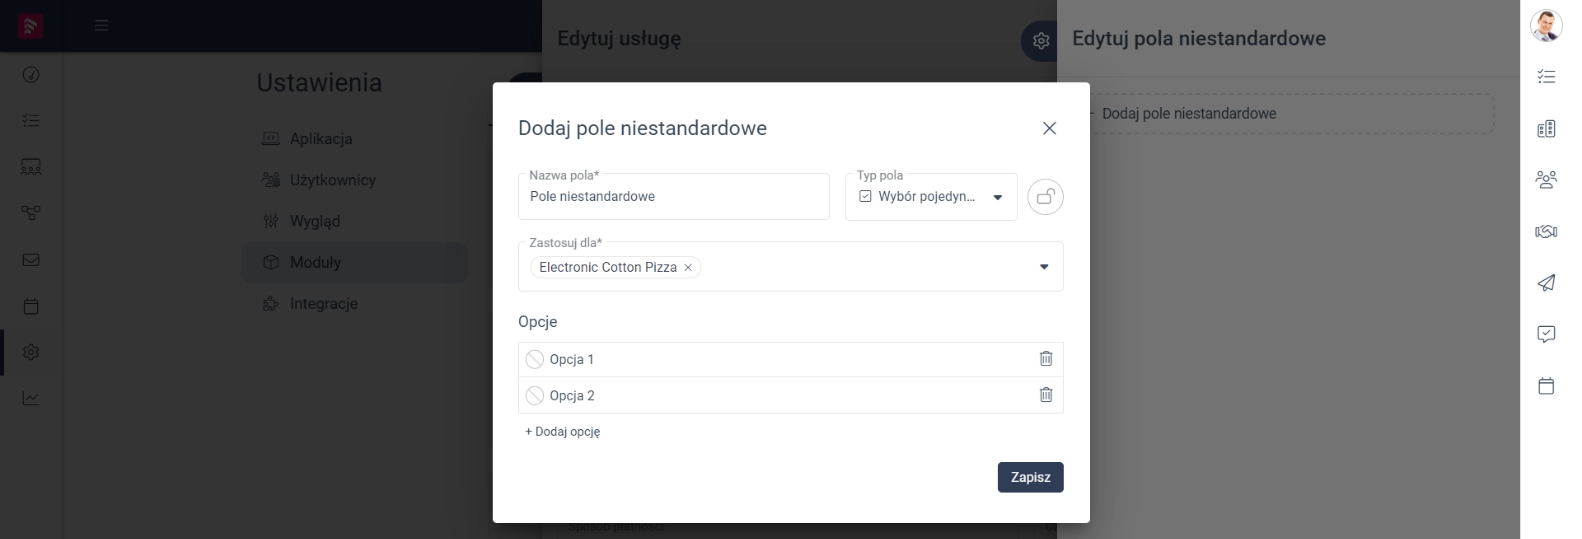Delete Opcja 1 with trash icon

pyautogui.click(x=1046, y=359)
